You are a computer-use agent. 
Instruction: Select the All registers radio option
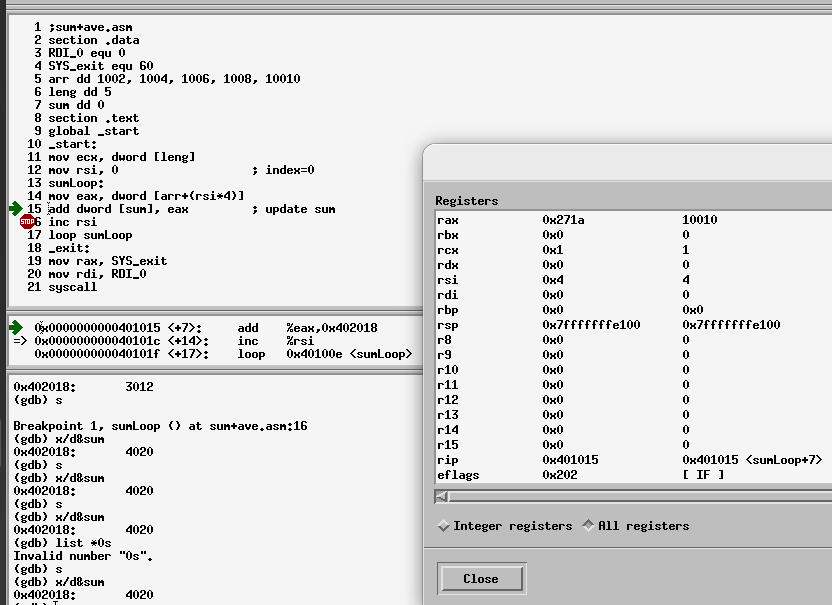(x=636, y=526)
